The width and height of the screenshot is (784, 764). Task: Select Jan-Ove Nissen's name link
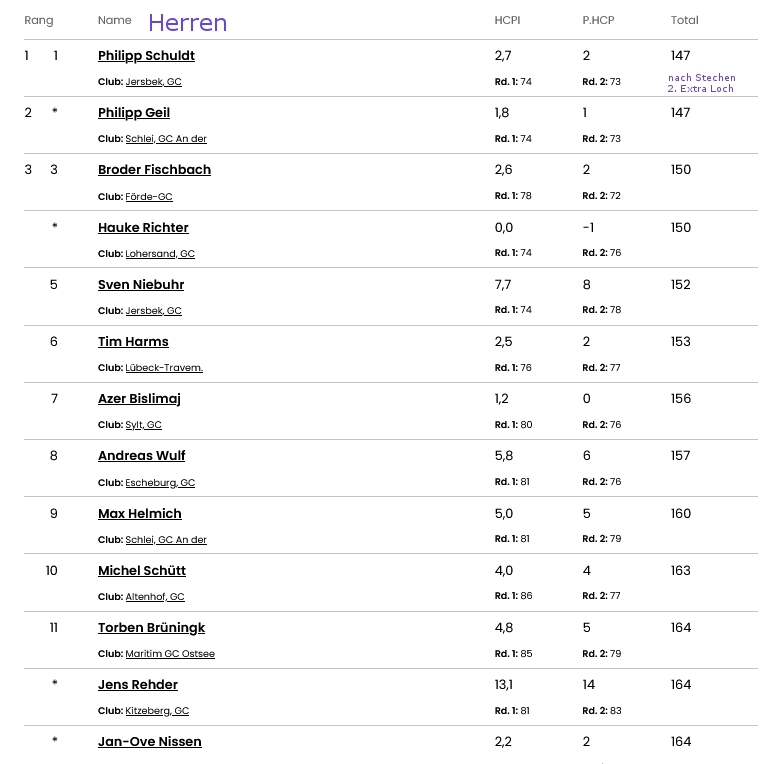[x=150, y=742]
